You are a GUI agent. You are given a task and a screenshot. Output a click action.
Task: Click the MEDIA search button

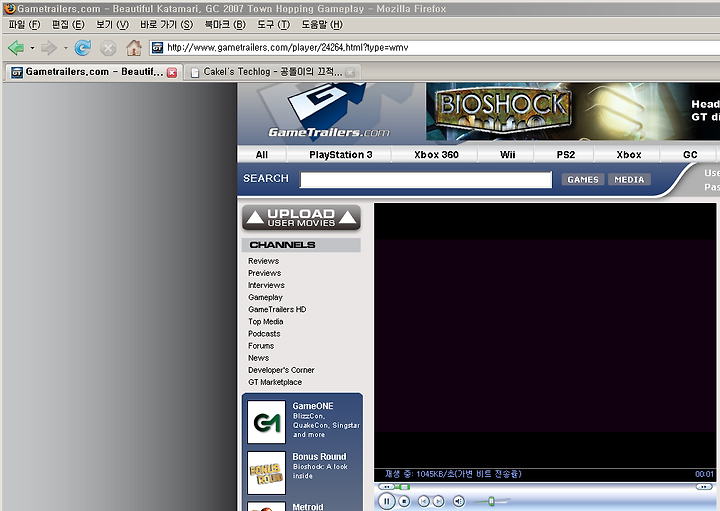629,180
